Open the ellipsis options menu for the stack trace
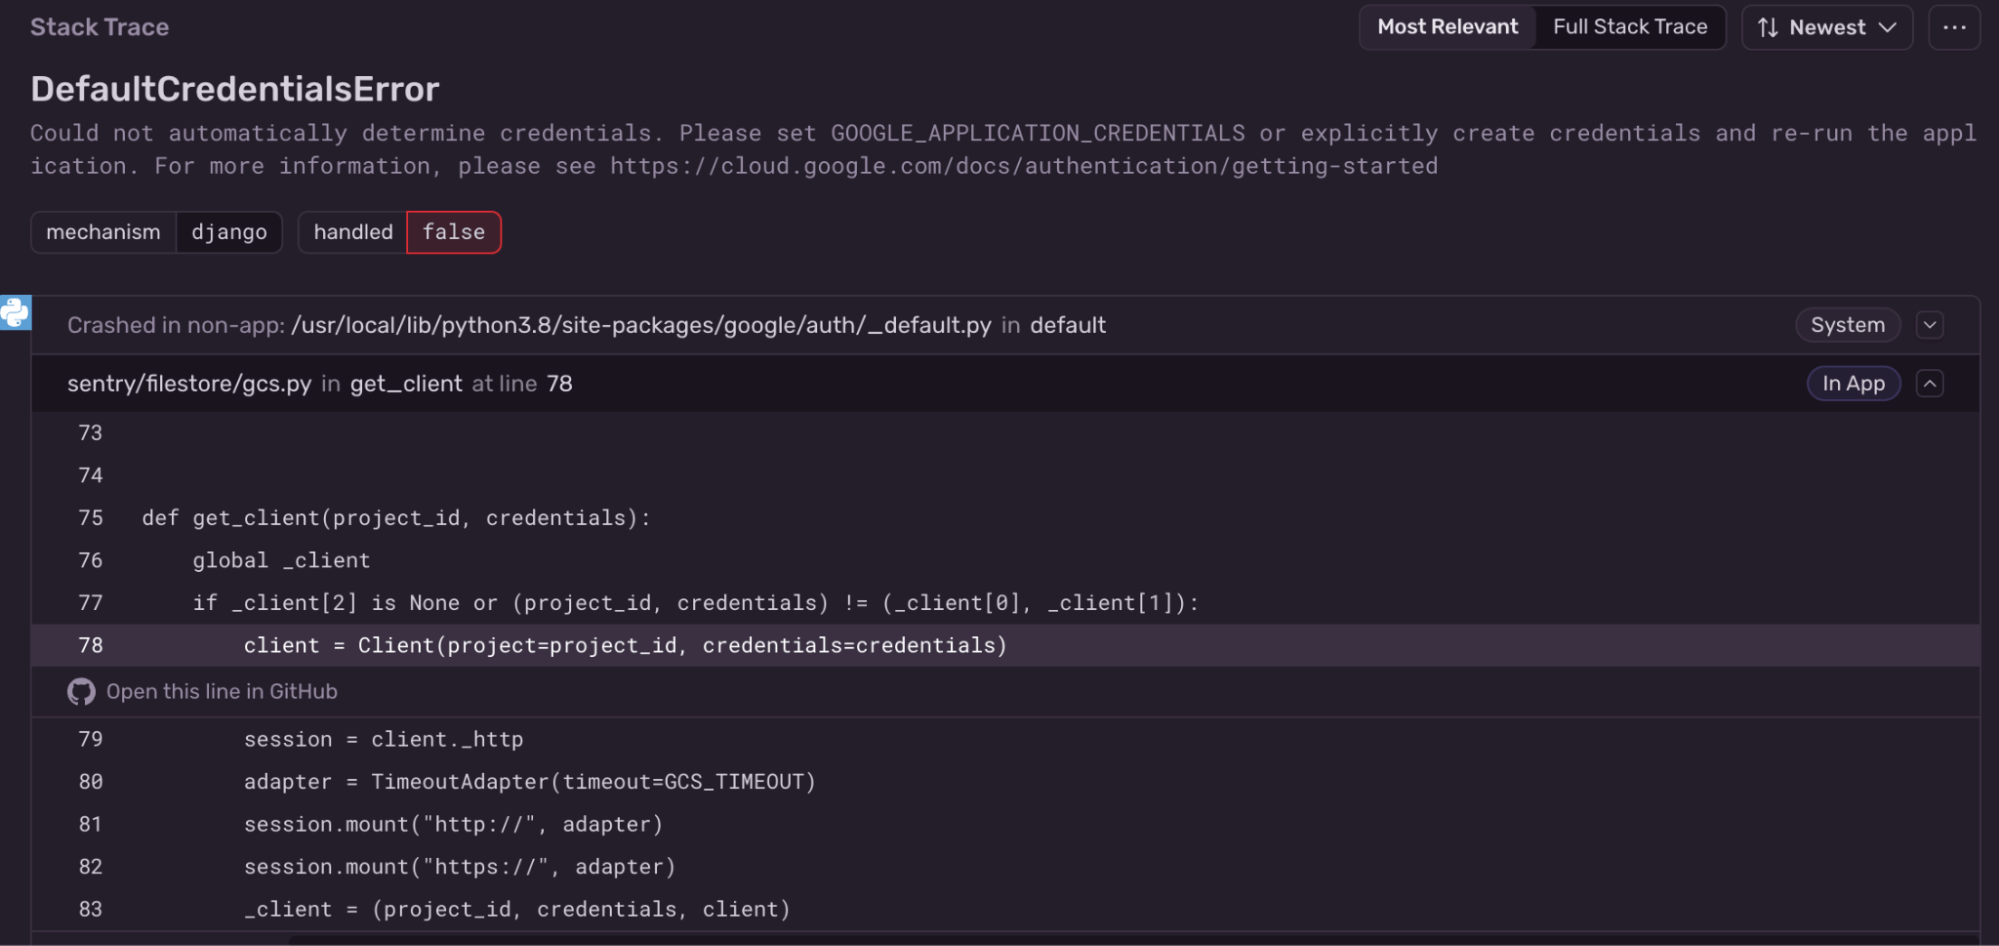 (1954, 27)
